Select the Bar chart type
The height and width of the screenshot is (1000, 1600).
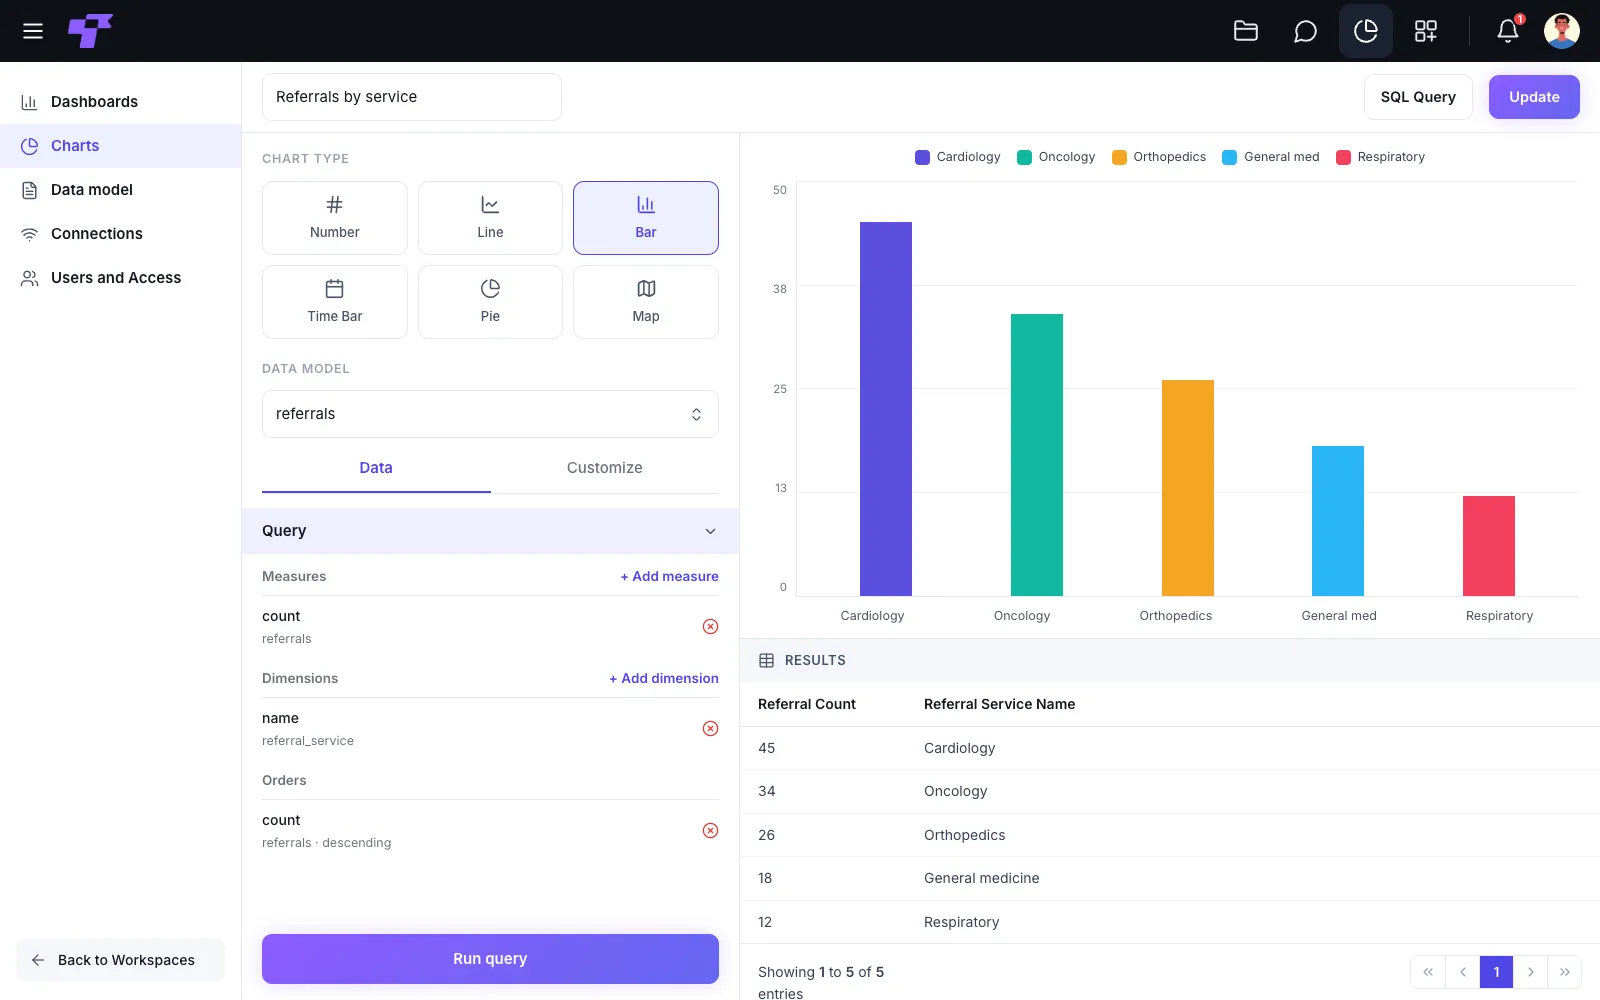pos(646,218)
